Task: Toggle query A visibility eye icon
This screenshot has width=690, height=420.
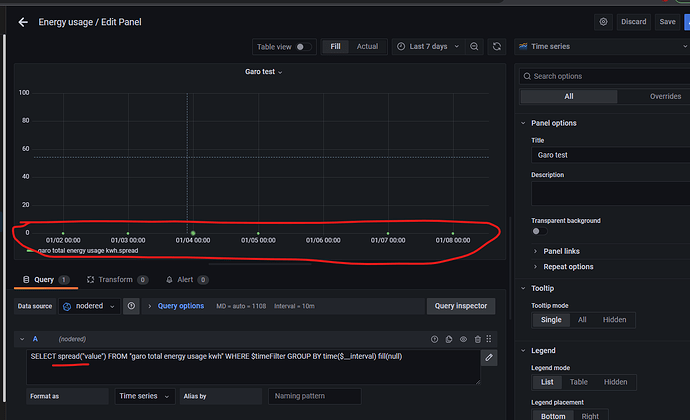Action: click(x=463, y=339)
